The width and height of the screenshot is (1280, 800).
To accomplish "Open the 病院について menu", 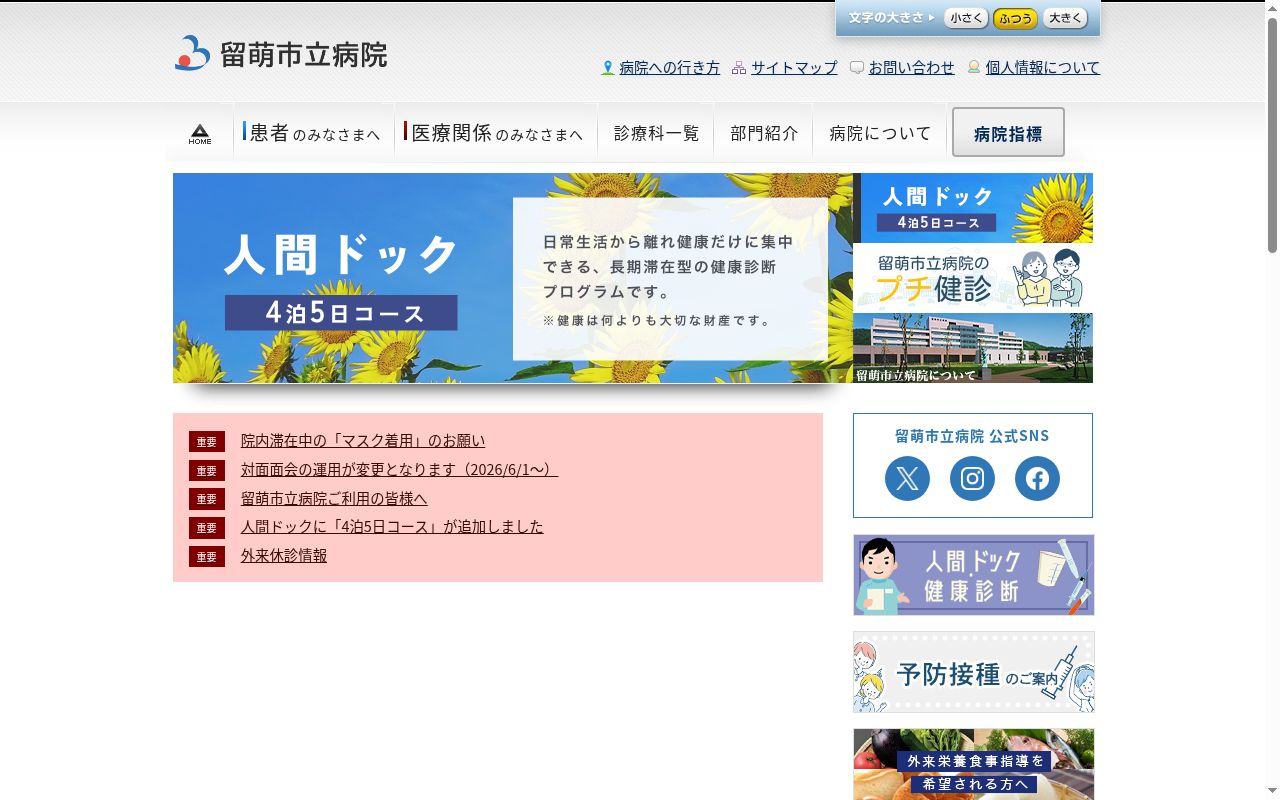I will click(x=880, y=132).
